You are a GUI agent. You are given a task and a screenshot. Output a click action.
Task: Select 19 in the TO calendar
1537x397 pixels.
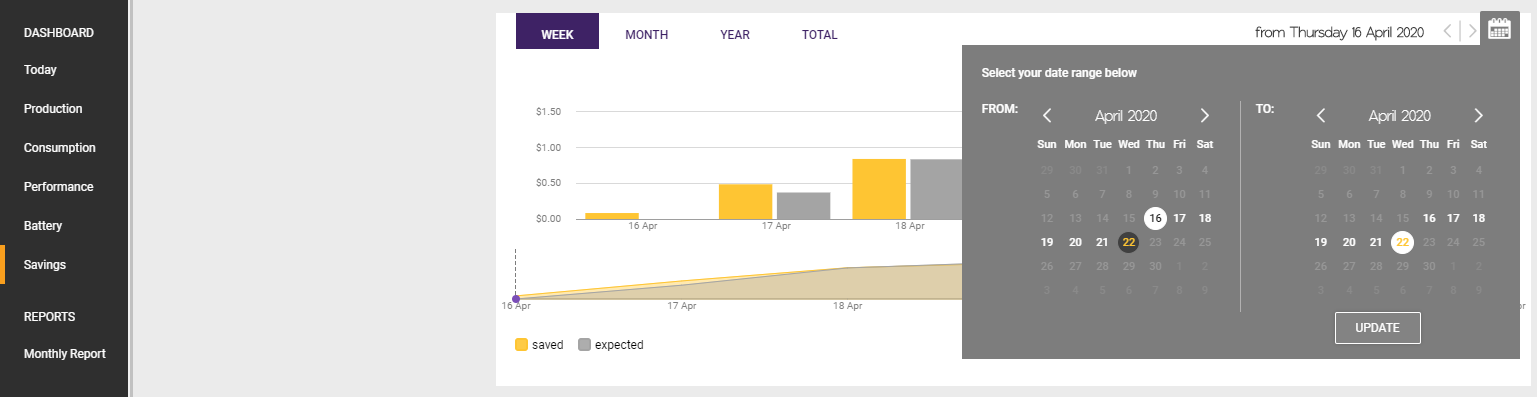[x=1320, y=242]
